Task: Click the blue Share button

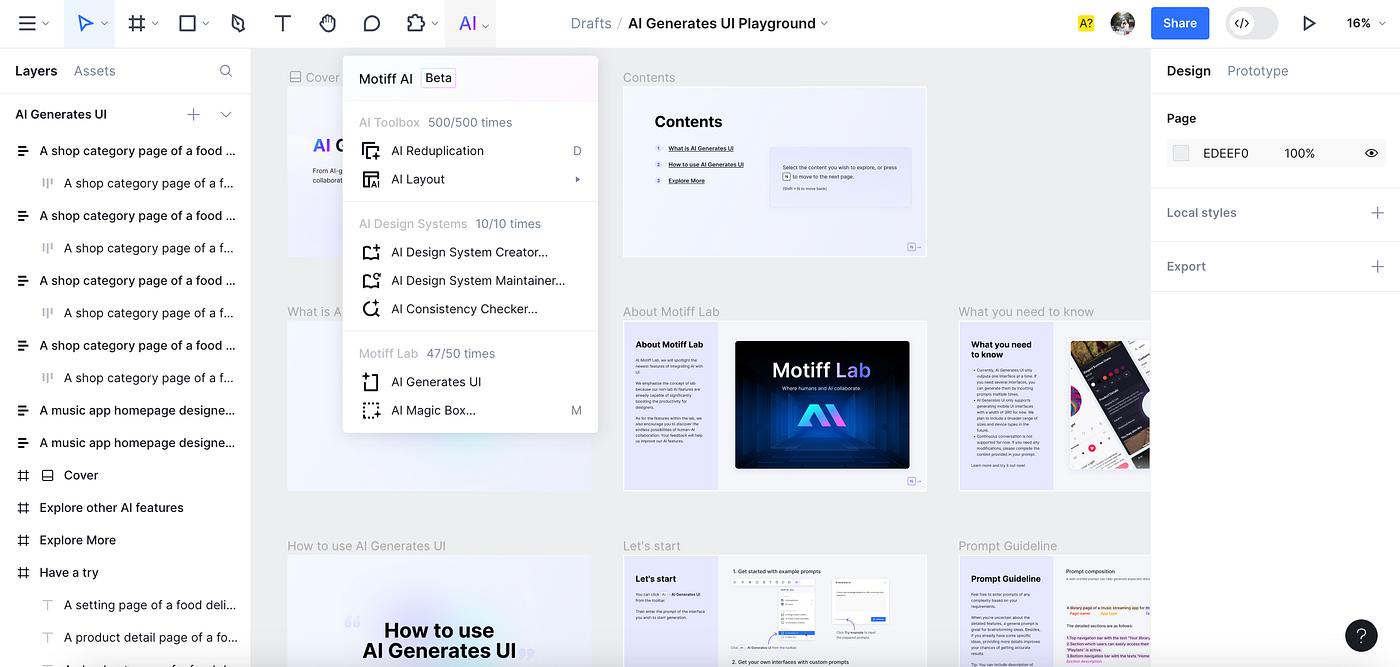Action: [1180, 23]
